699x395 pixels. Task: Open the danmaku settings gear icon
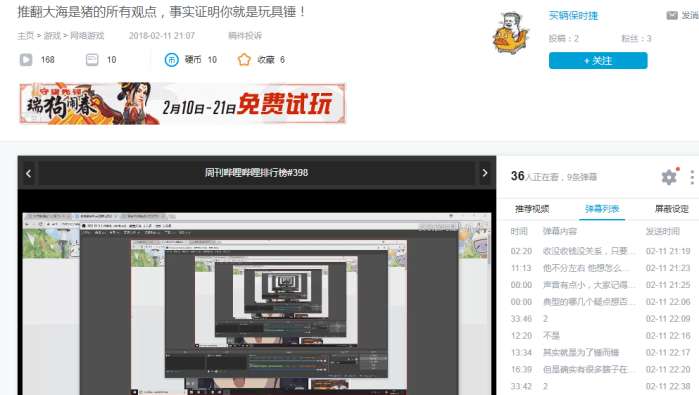coord(669,177)
